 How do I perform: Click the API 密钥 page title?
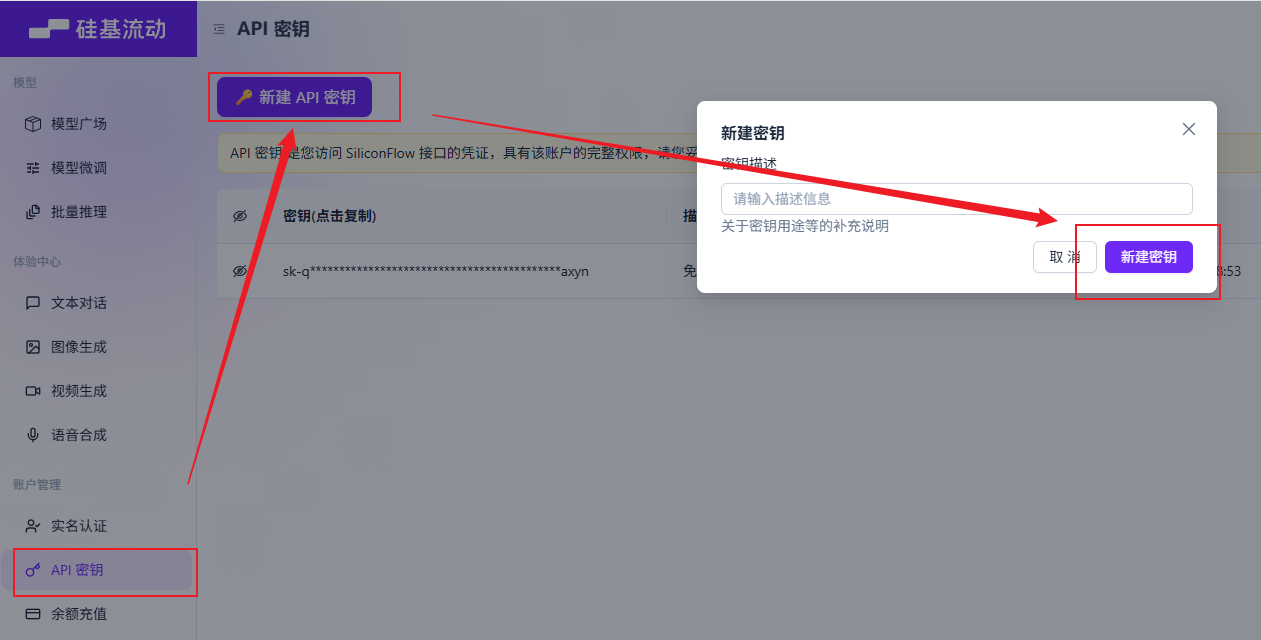click(273, 29)
